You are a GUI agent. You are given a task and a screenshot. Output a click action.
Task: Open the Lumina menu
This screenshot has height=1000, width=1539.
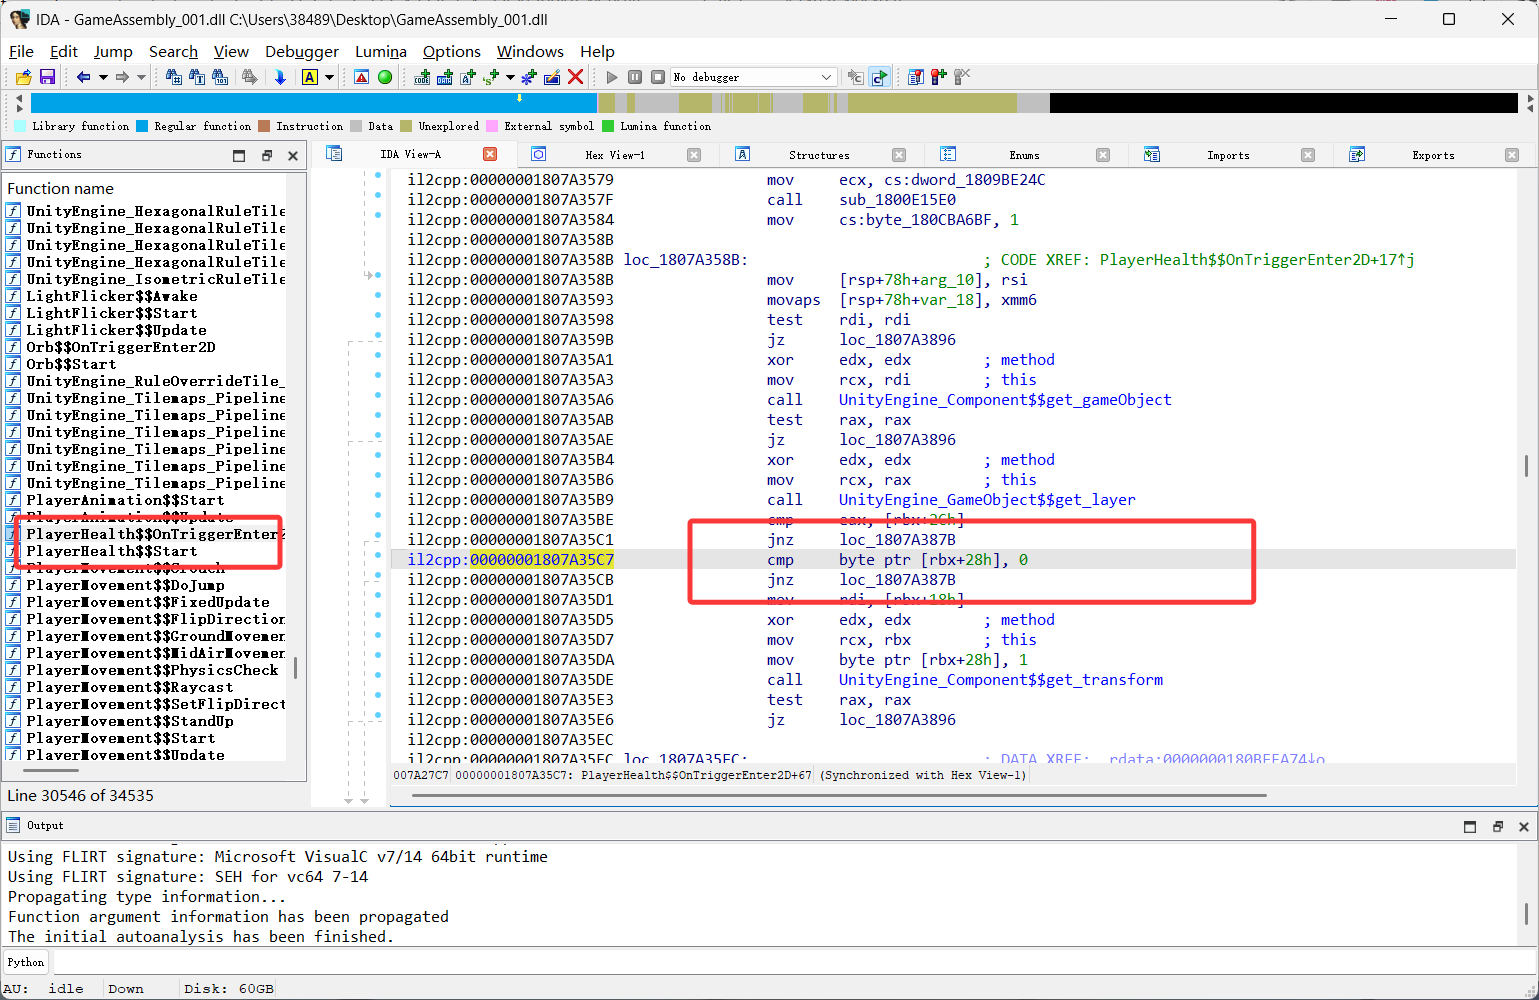(381, 52)
